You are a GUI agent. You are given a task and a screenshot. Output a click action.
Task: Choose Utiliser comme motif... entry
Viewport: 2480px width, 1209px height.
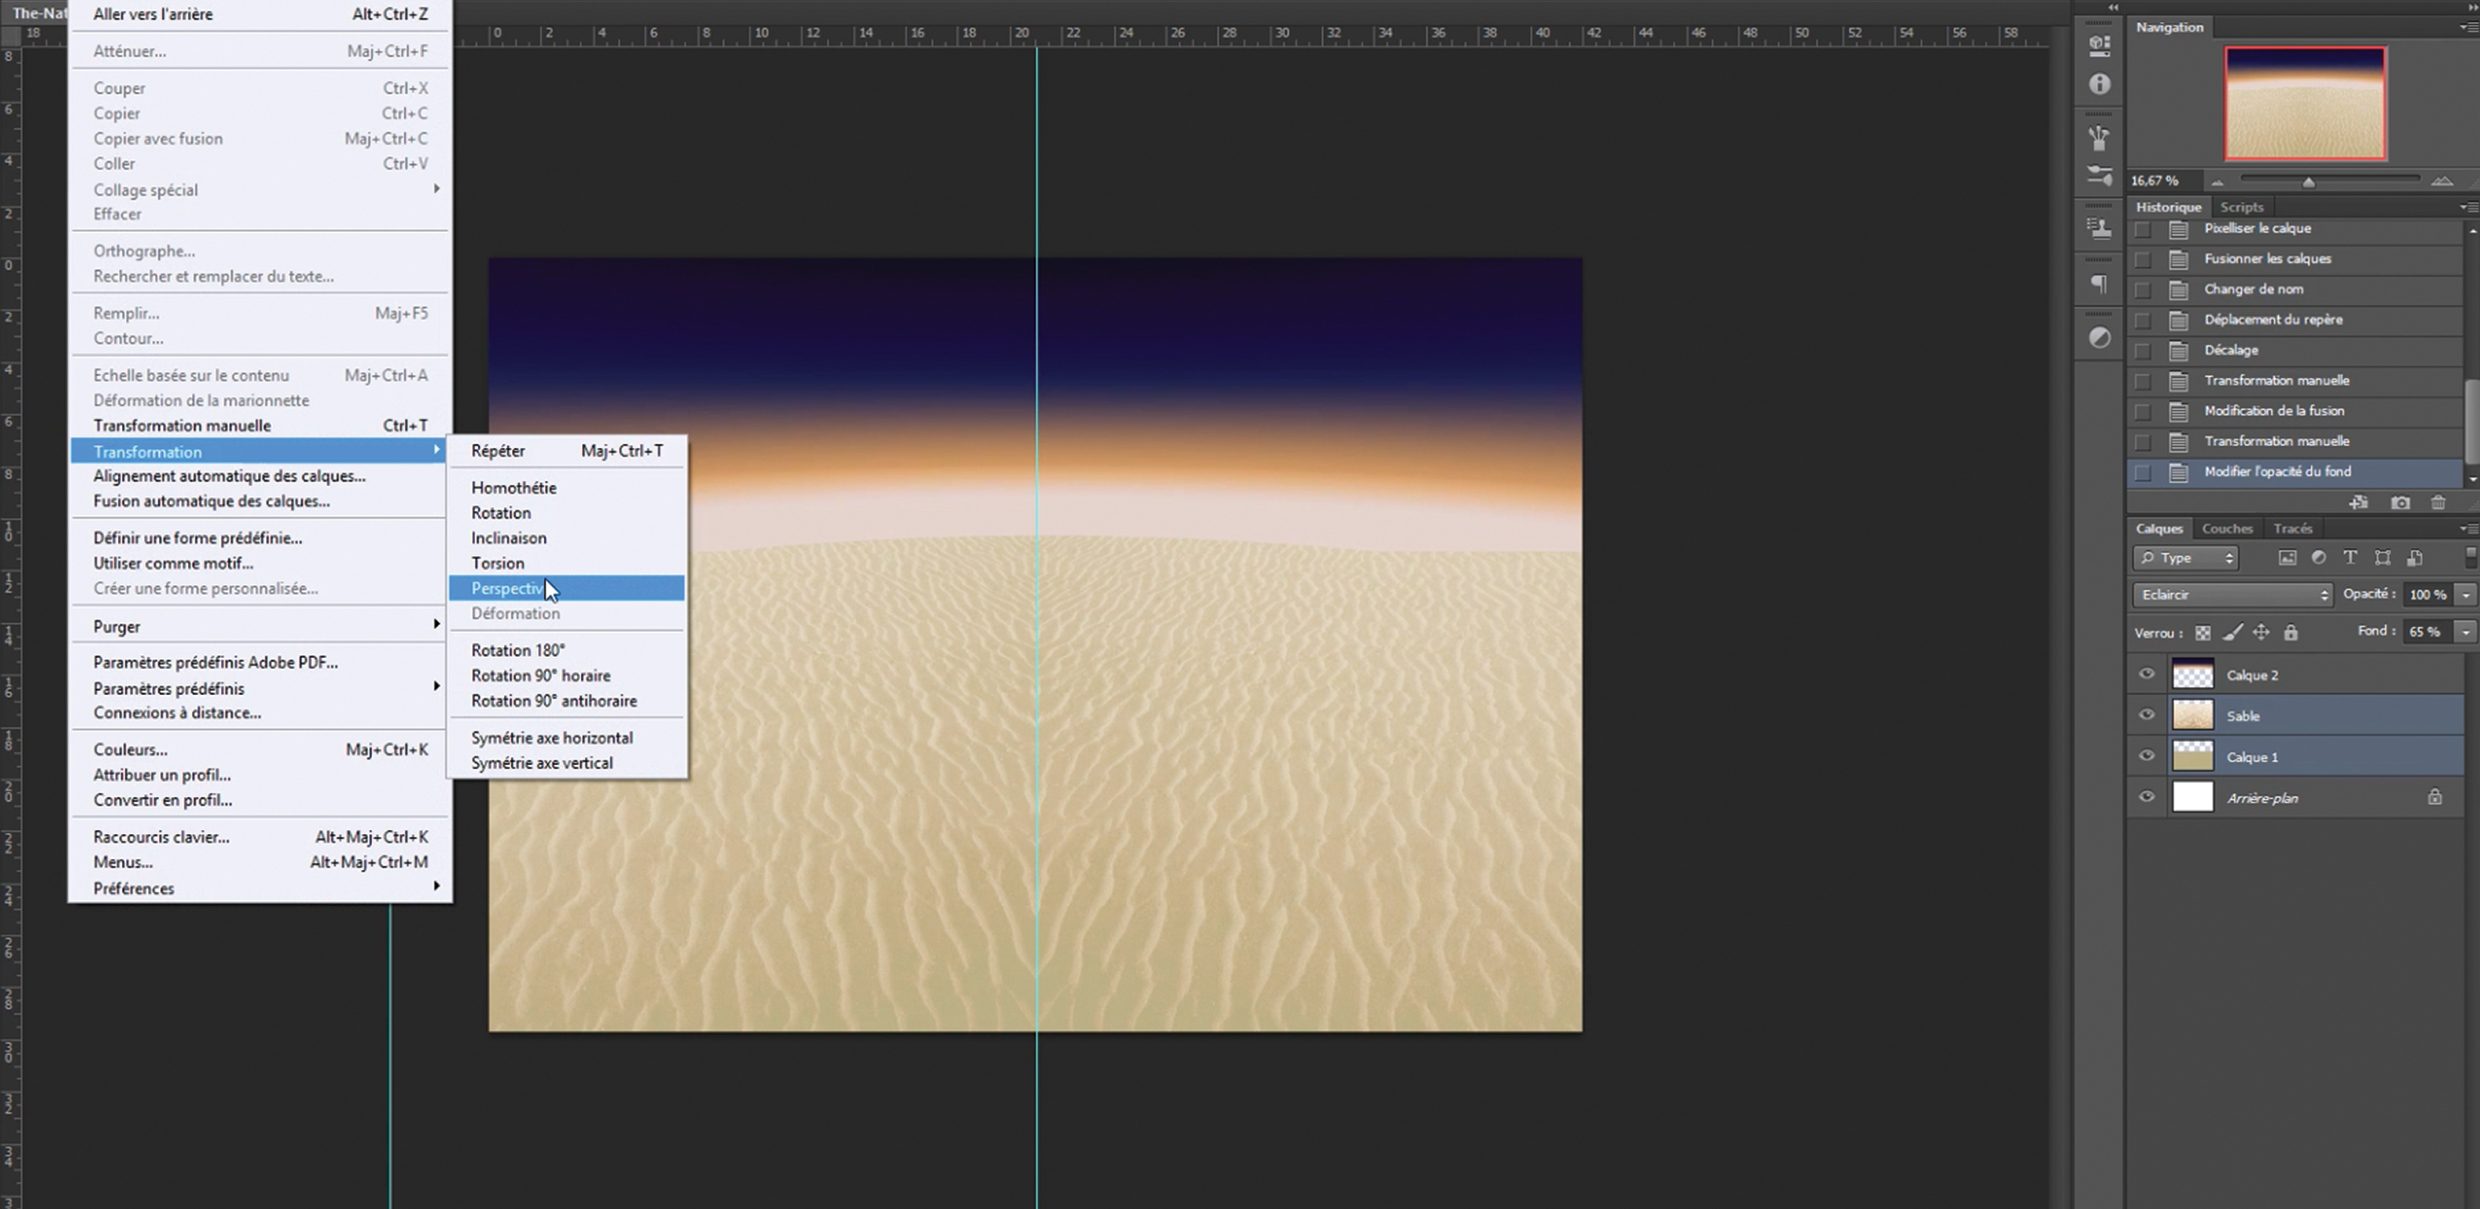260,563
